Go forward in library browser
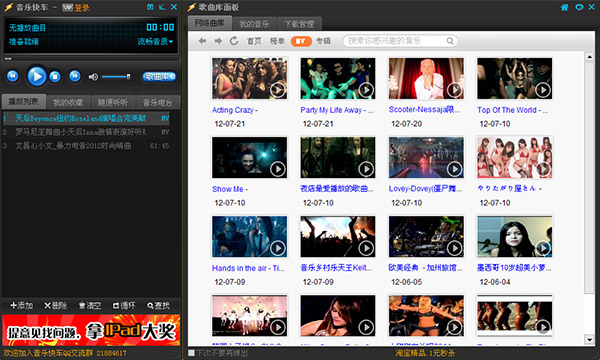The height and width of the screenshot is (360, 600). pyautogui.click(x=218, y=41)
